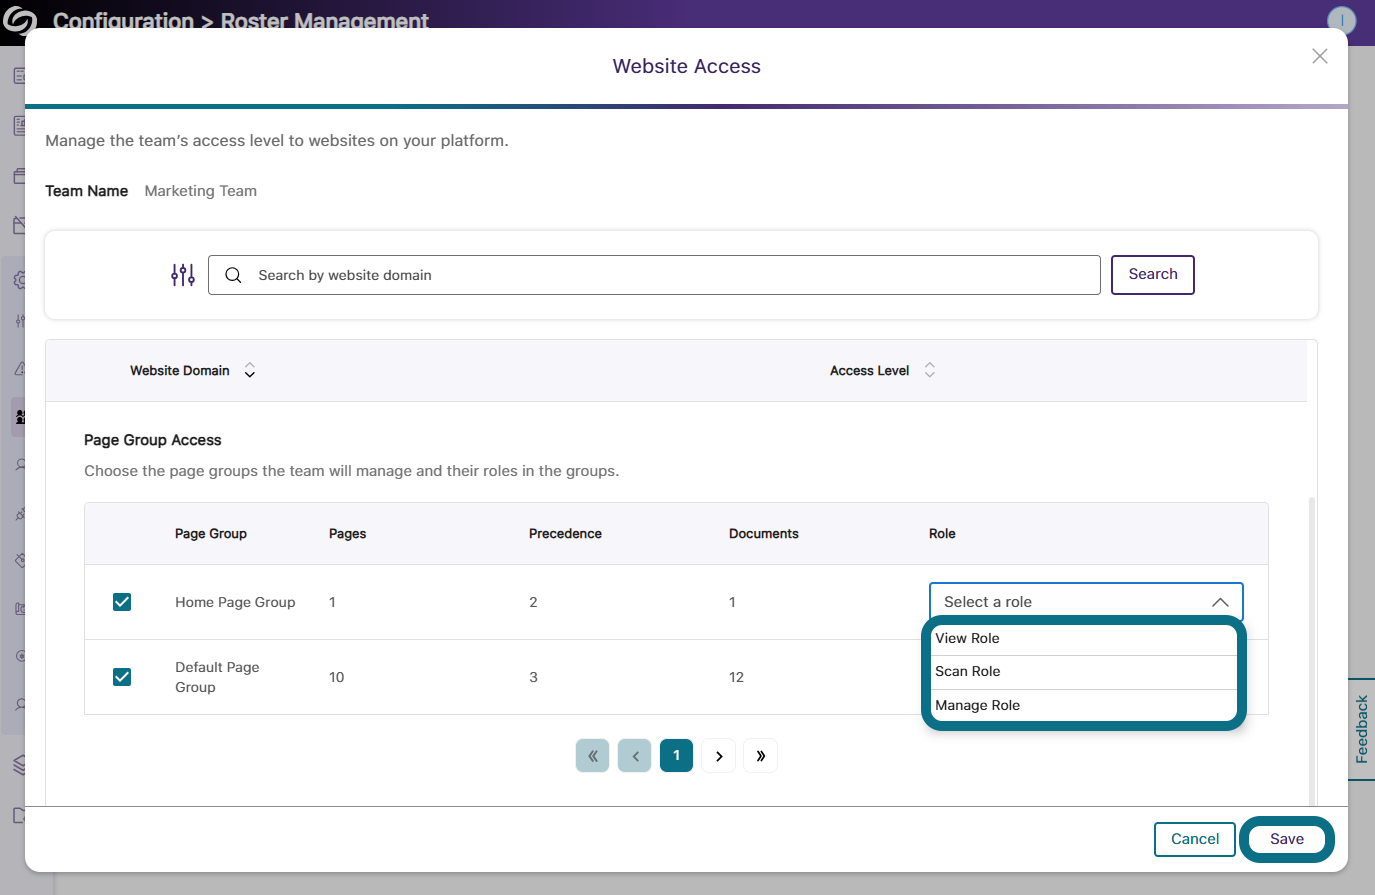Click the Page Group column header
The image size is (1375, 895).
pos(211,534)
